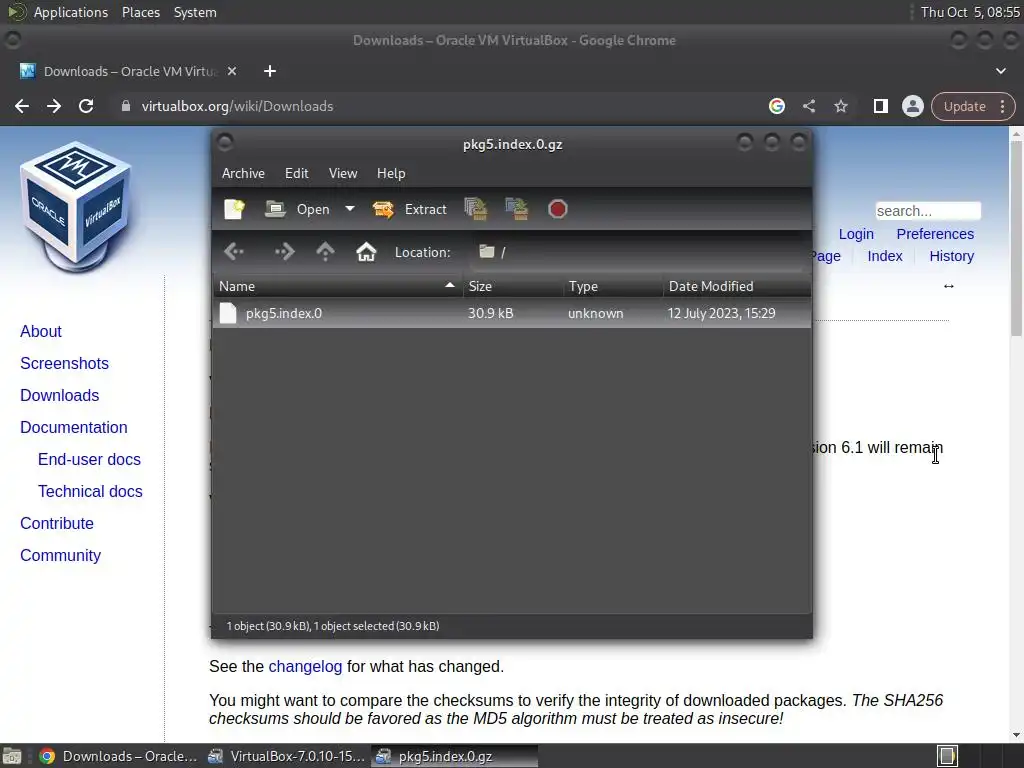Open Technical docs link
This screenshot has width=1024, height=768.
(90, 492)
